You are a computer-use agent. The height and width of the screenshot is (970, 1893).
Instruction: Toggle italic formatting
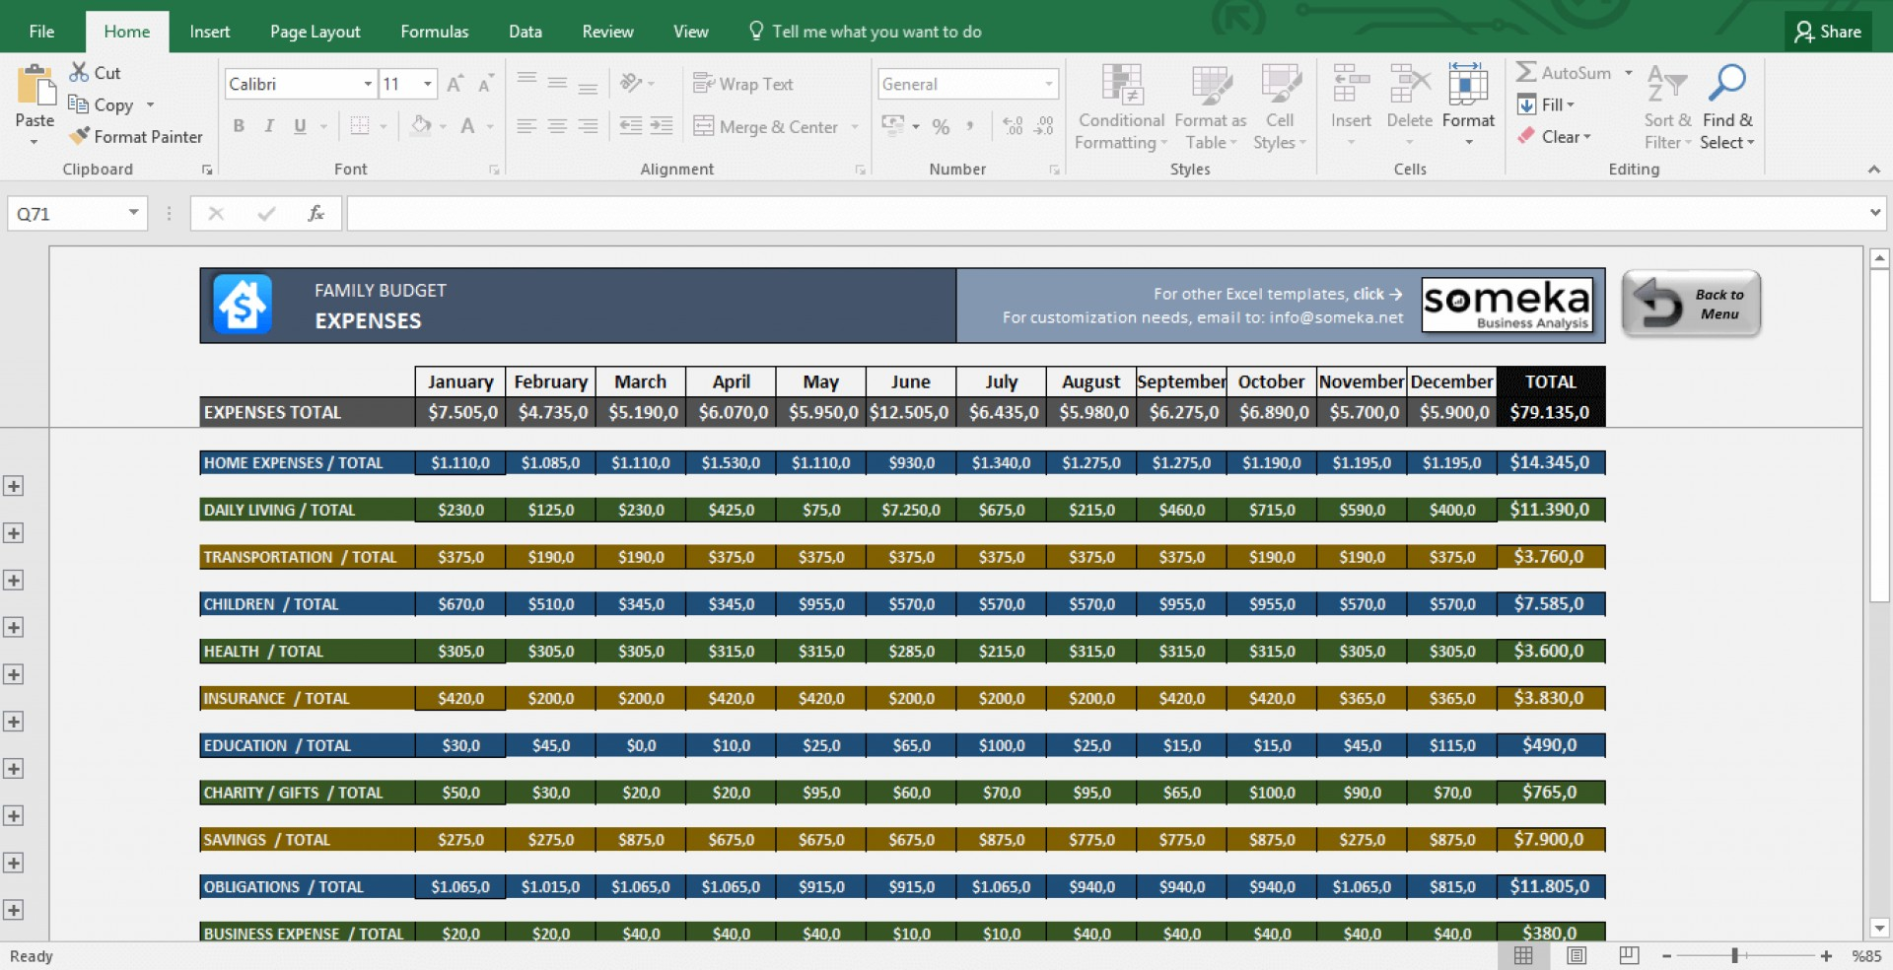(x=268, y=125)
